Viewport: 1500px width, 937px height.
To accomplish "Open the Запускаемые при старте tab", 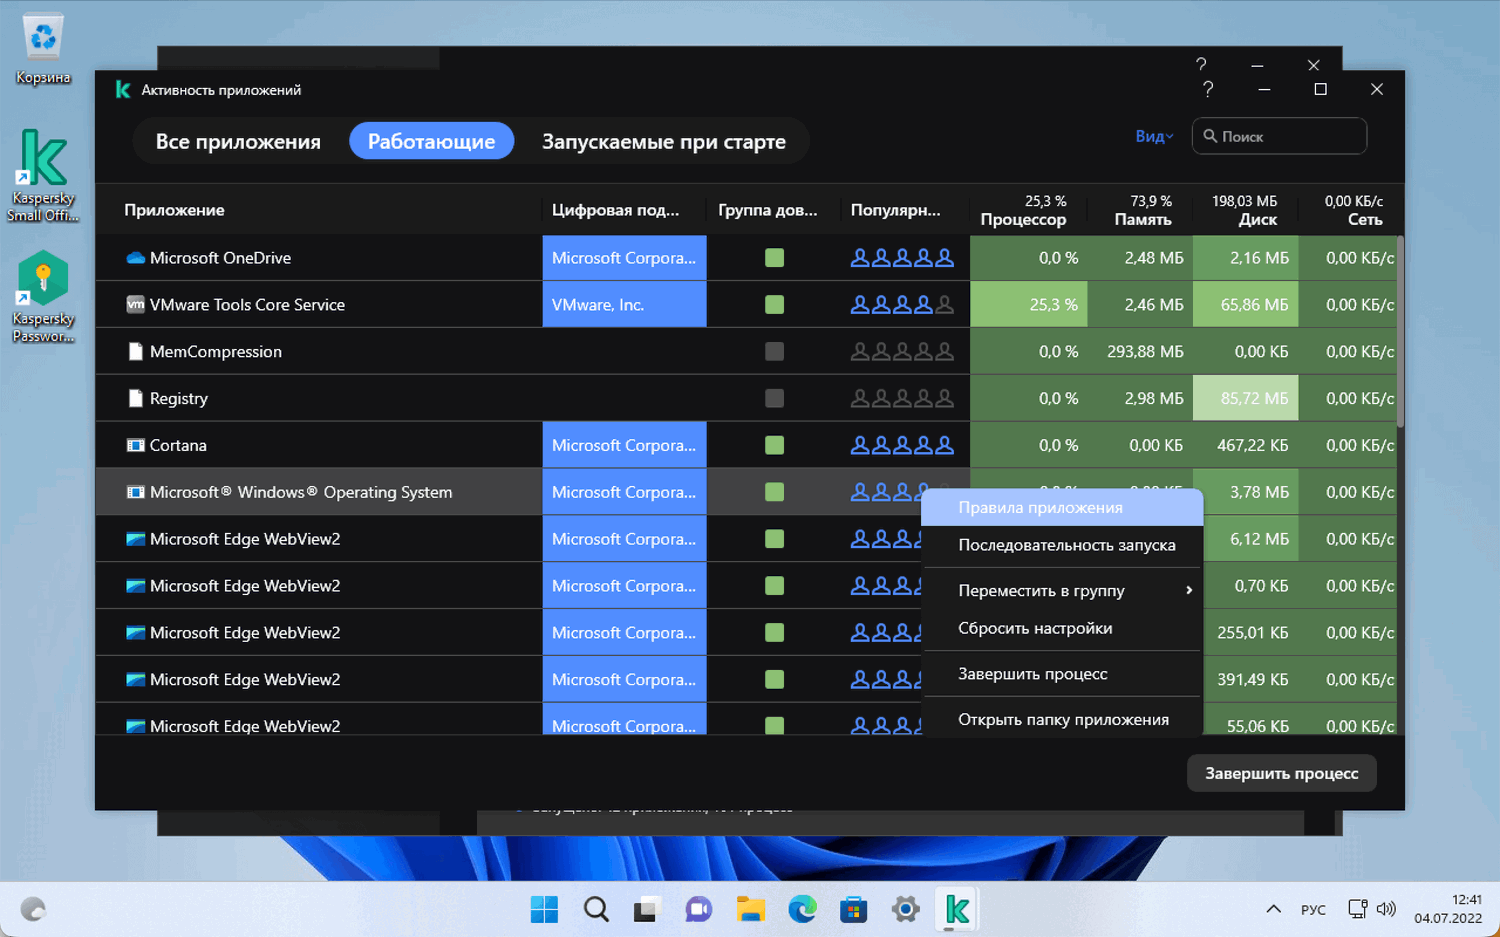I will tap(664, 142).
